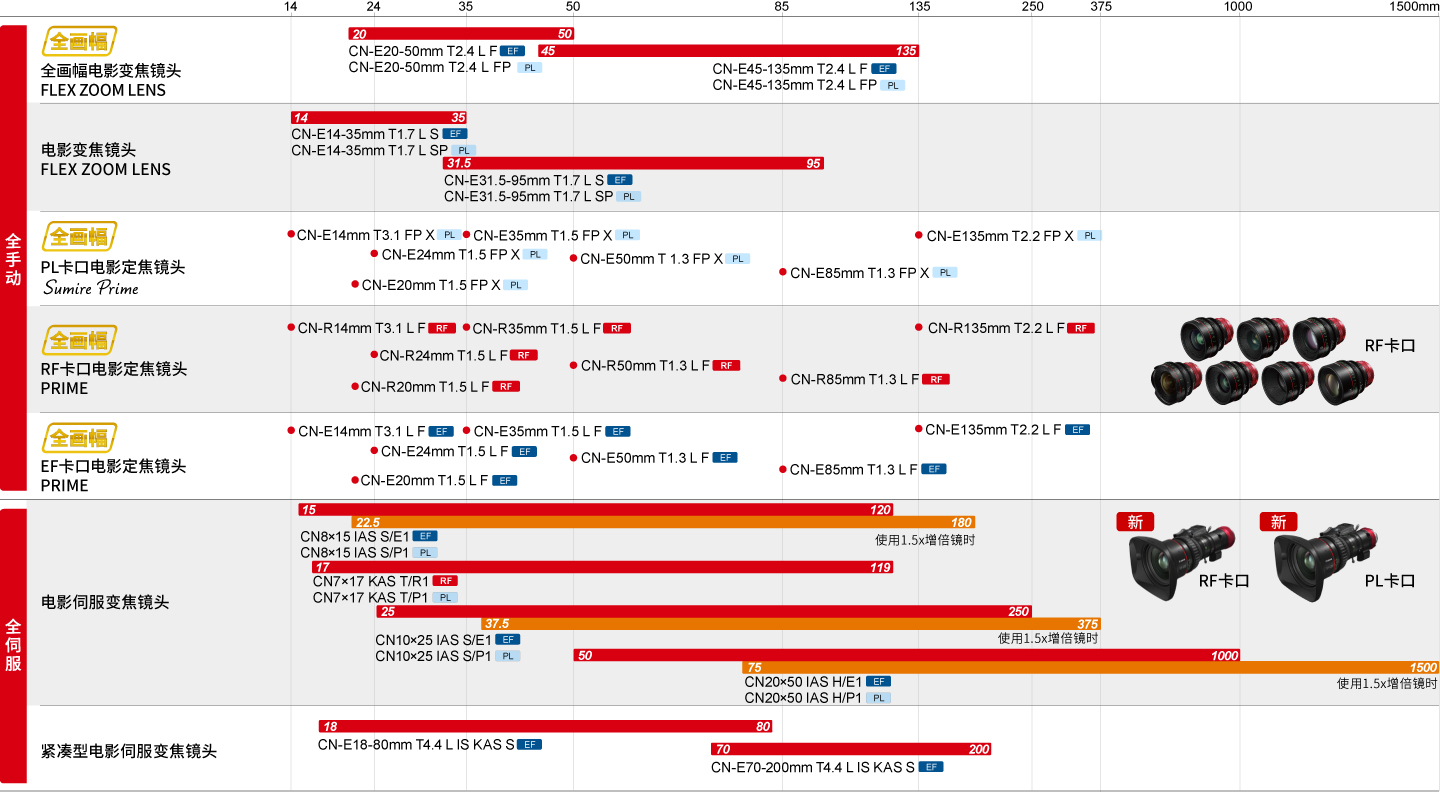Select the 全手动 red sidebar label
The width and height of the screenshot is (1440, 792).
13,258
